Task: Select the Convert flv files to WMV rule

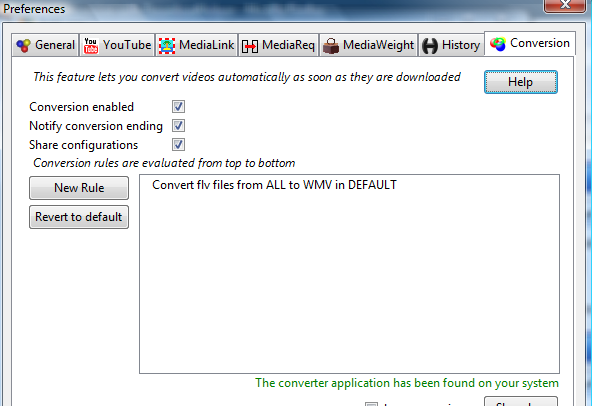Action: pyautogui.click(x=274, y=185)
